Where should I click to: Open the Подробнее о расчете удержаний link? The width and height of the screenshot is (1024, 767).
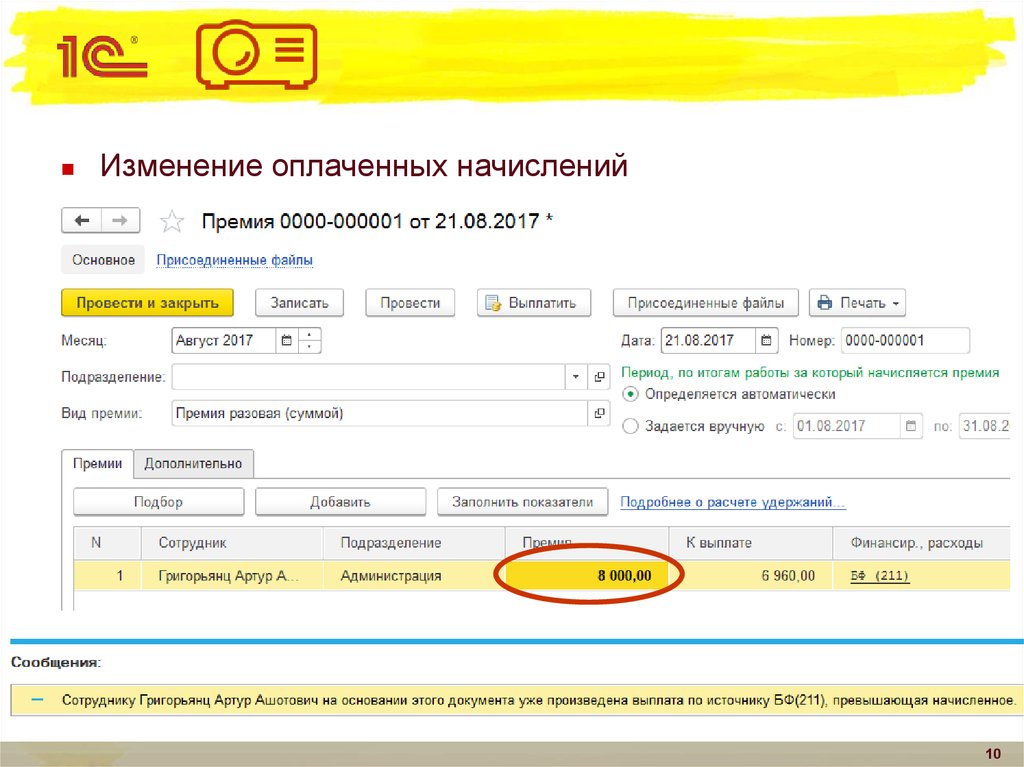click(x=732, y=502)
